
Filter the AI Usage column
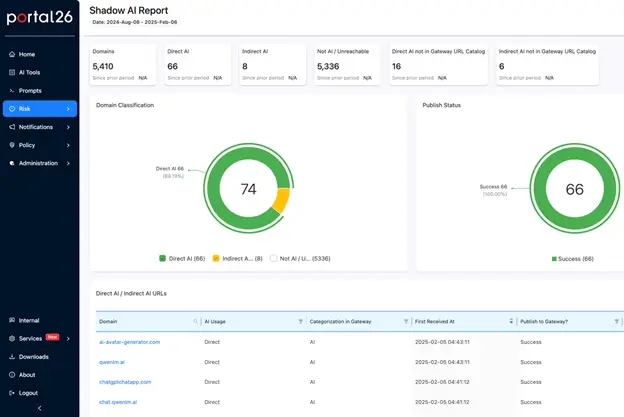(x=300, y=322)
